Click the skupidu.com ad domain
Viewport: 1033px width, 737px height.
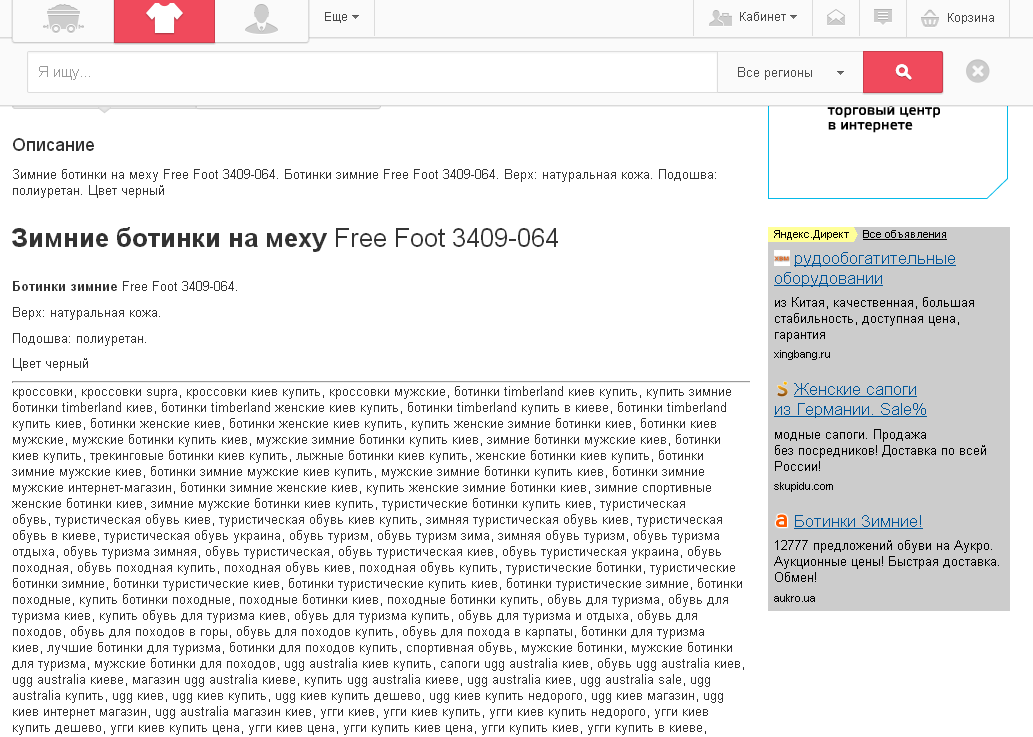[804, 487]
